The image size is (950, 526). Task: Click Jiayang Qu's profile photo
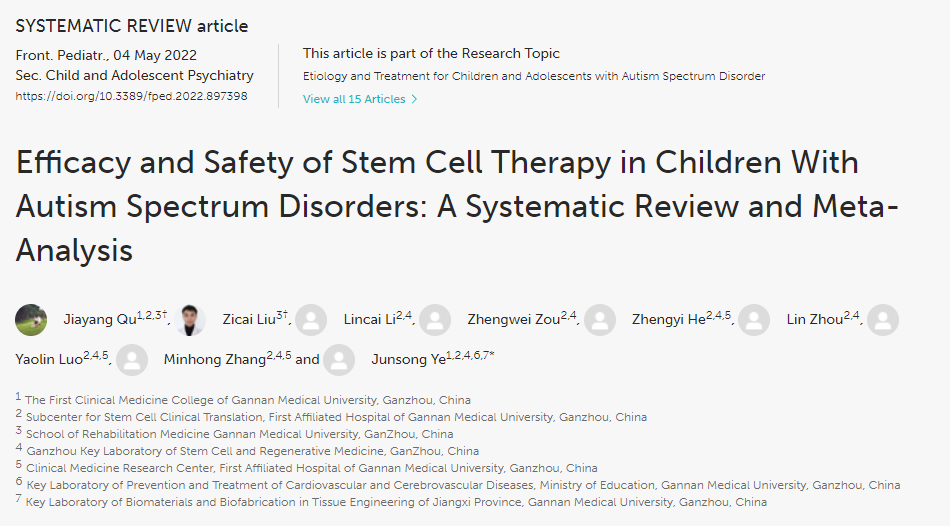tap(31, 320)
